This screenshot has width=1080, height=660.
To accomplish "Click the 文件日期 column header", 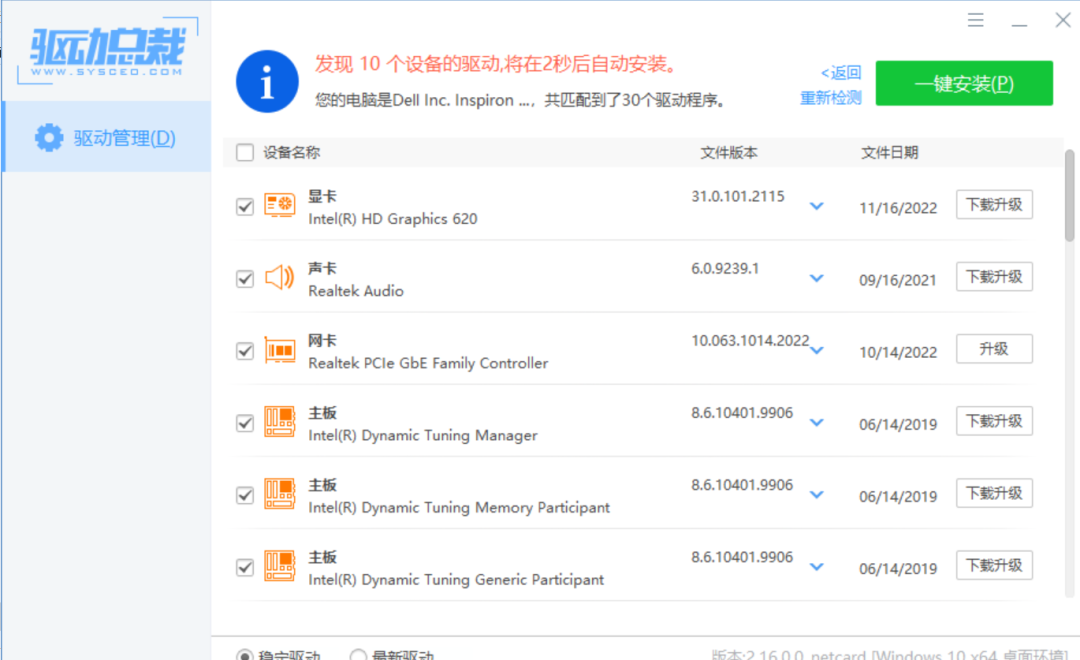I will point(889,152).
